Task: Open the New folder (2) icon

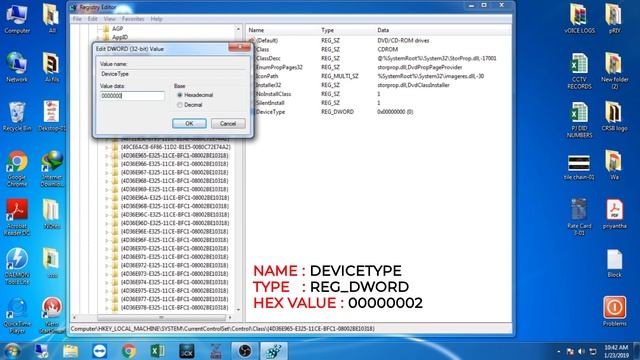Action: 614,70
